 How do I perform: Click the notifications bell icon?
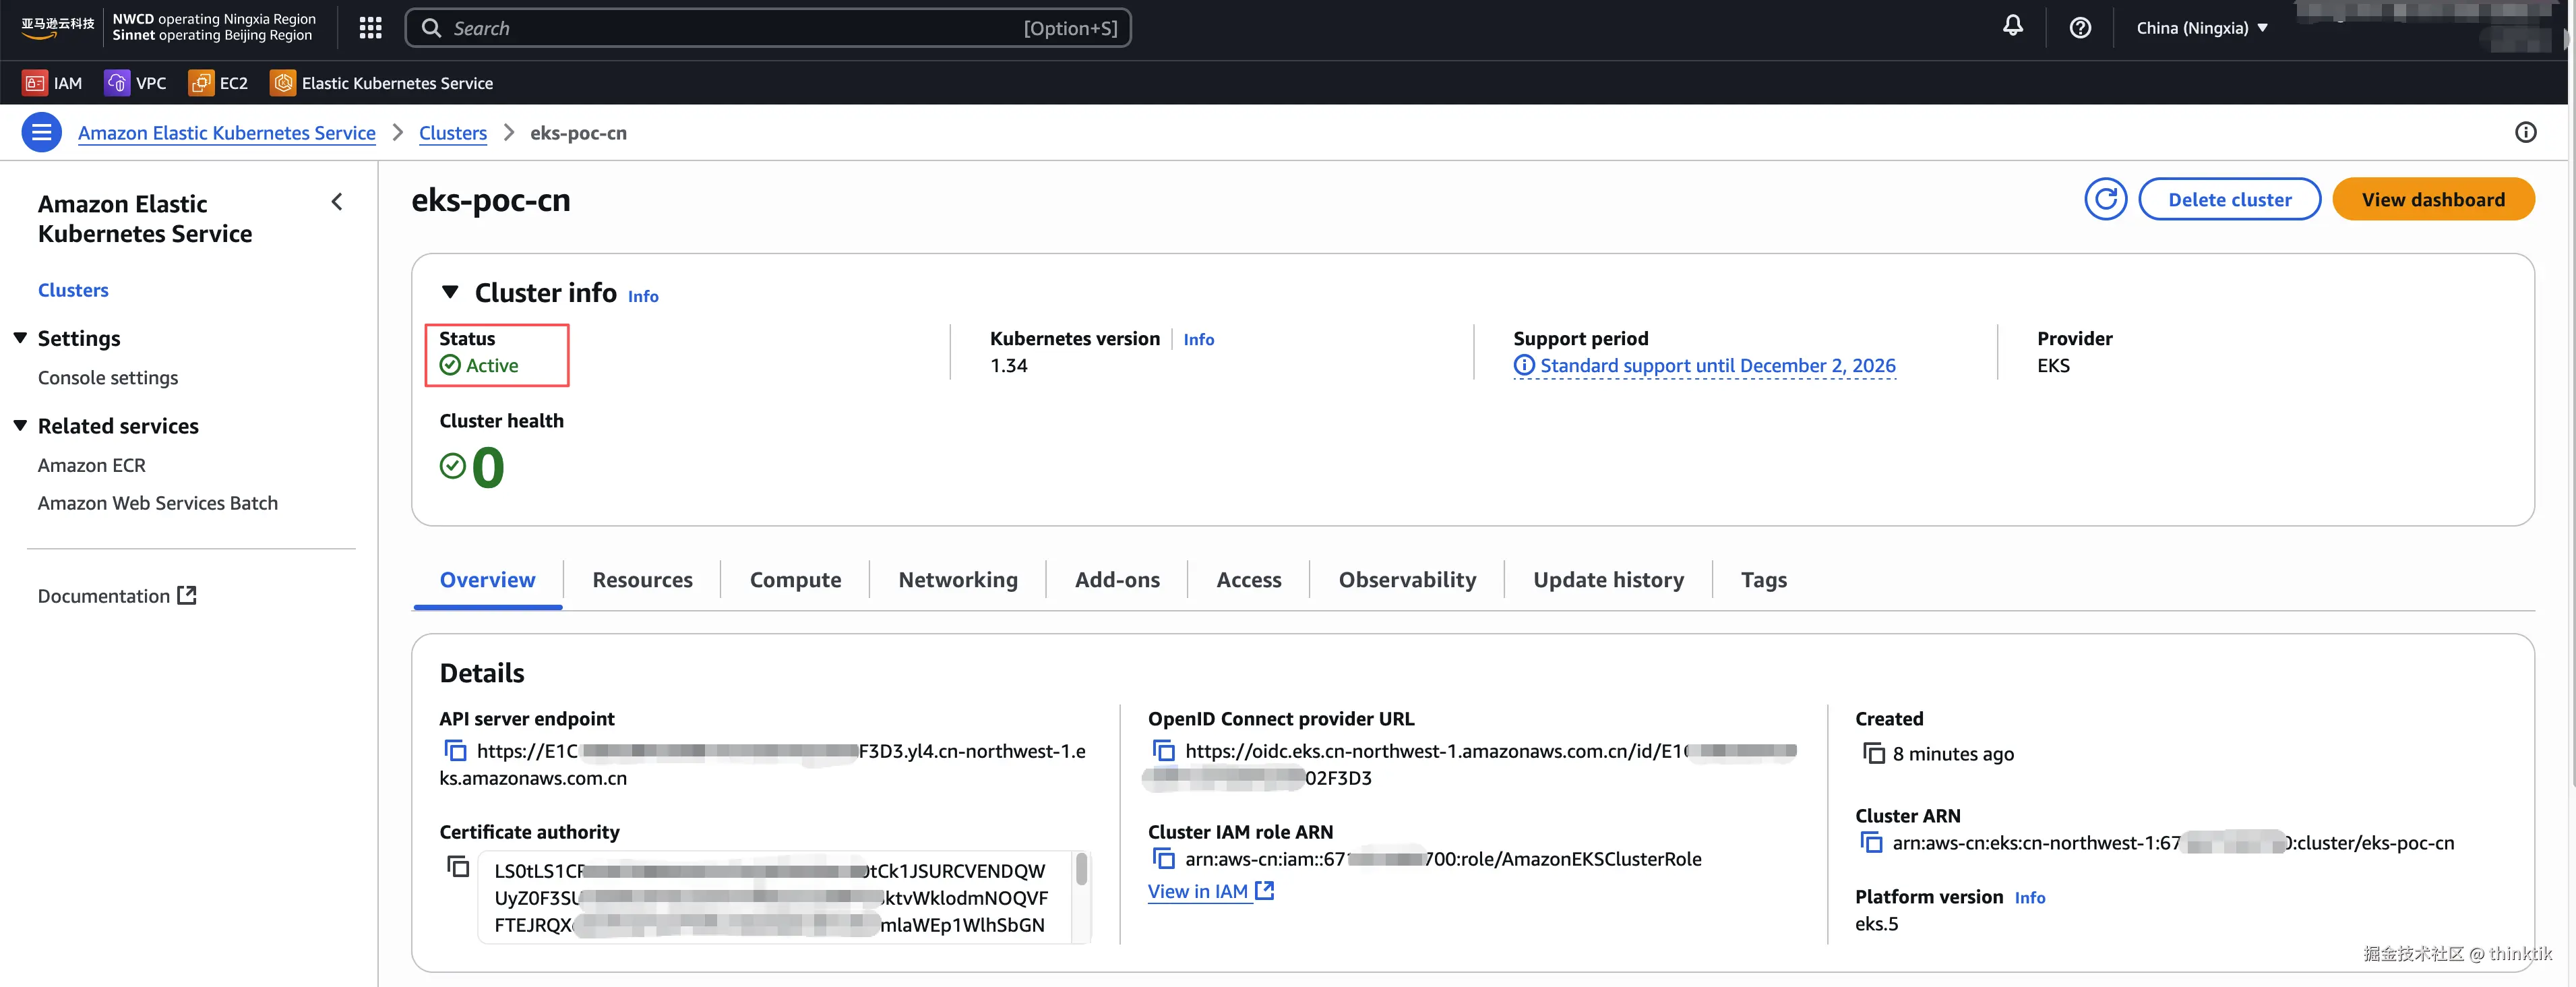click(x=2012, y=27)
